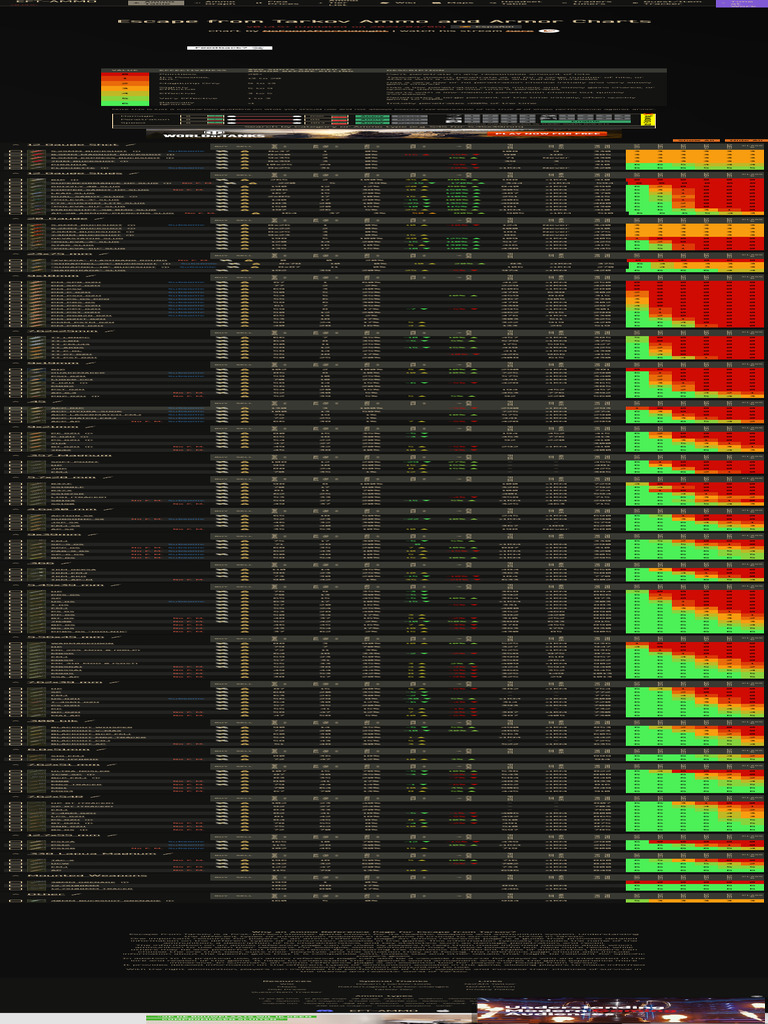
Task: Select the Ammo Chart navigation tab
Action: 155,3
